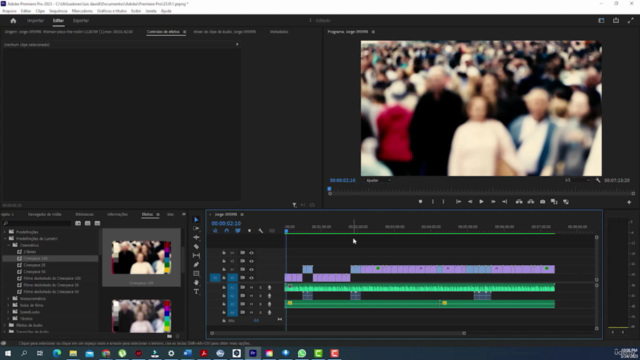Select the Selection arrow tool
Screen dimensions: 640x360
[196, 220]
